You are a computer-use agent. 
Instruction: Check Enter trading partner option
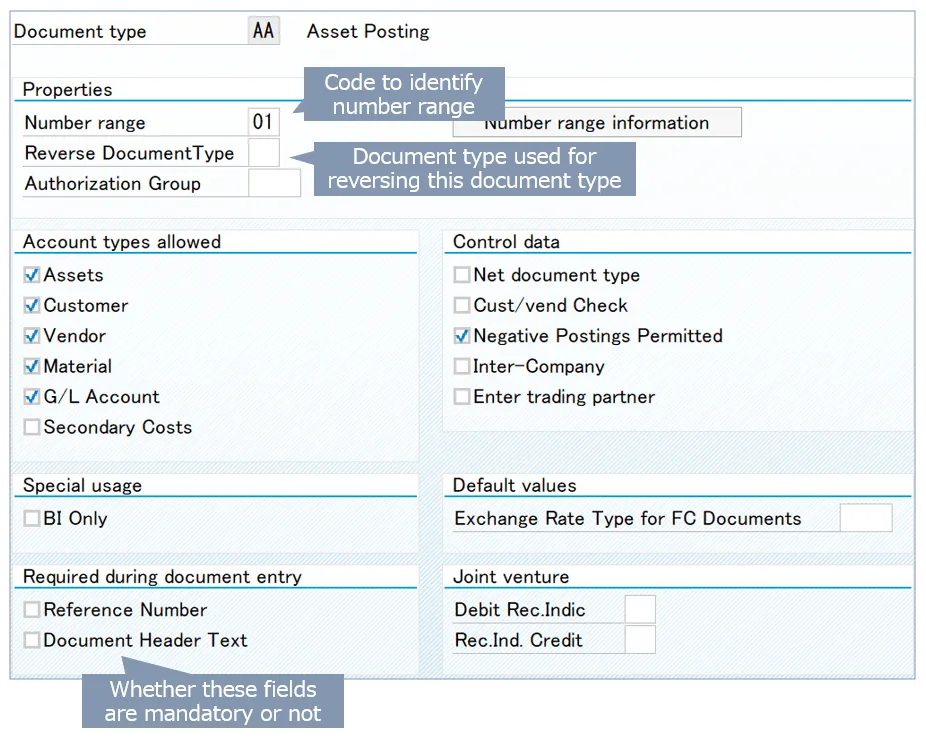pyautogui.click(x=461, y=397)
